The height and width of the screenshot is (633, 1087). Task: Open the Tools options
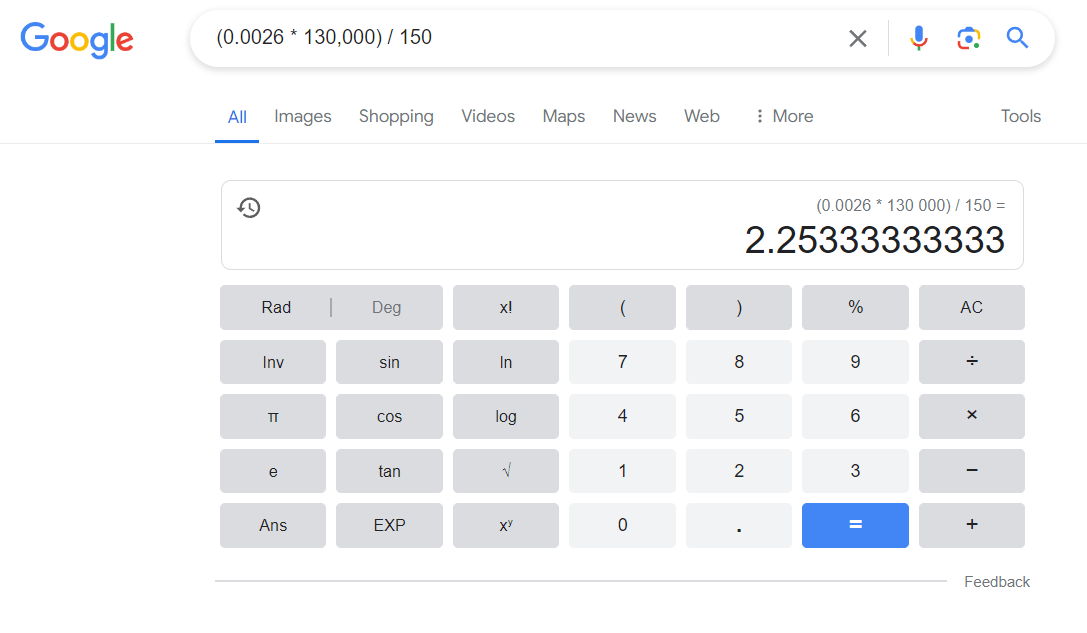(x=1020, y=116)
